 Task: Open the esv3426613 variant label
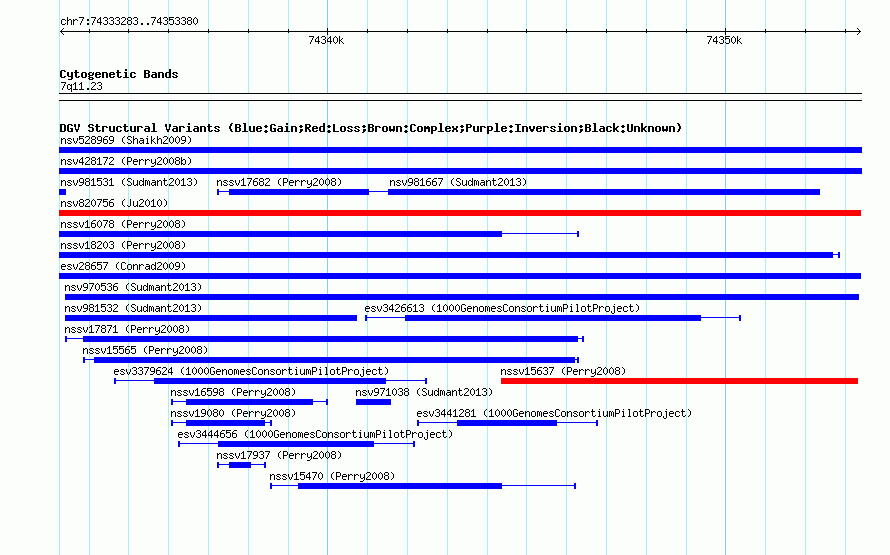pyautogui.click(x=502, y=308)
